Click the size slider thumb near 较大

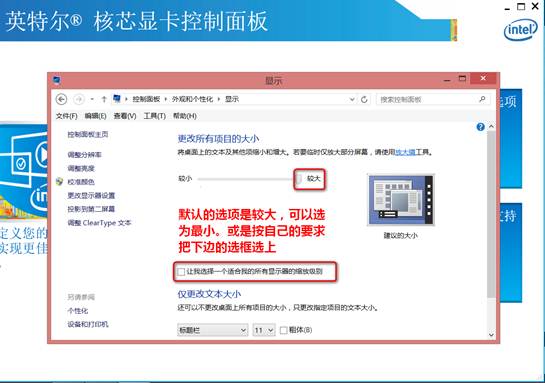(x=299, y=179)
